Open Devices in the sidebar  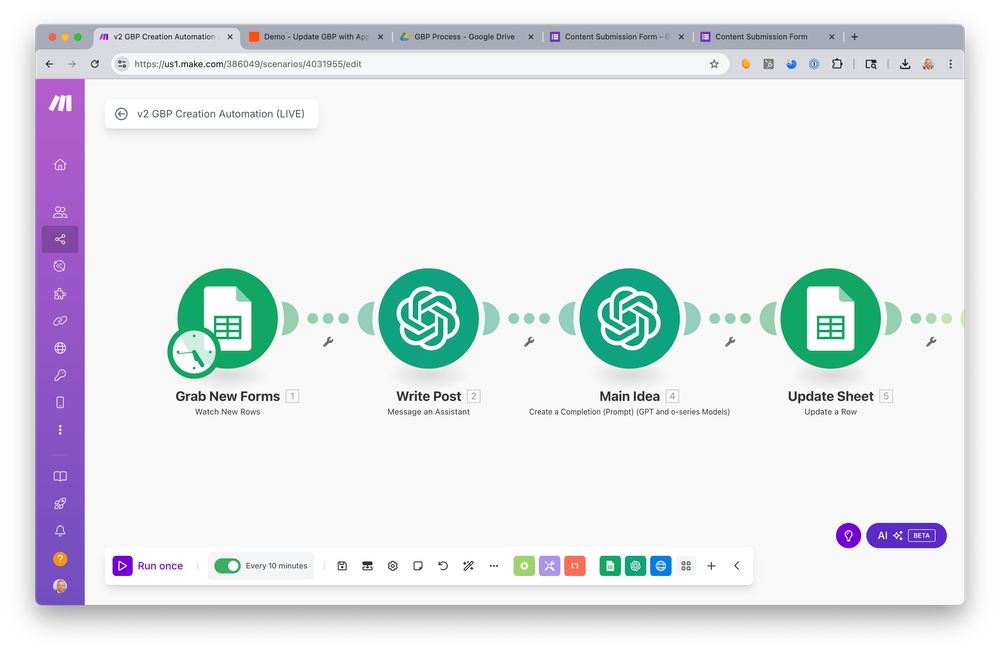tap(60, 403)
